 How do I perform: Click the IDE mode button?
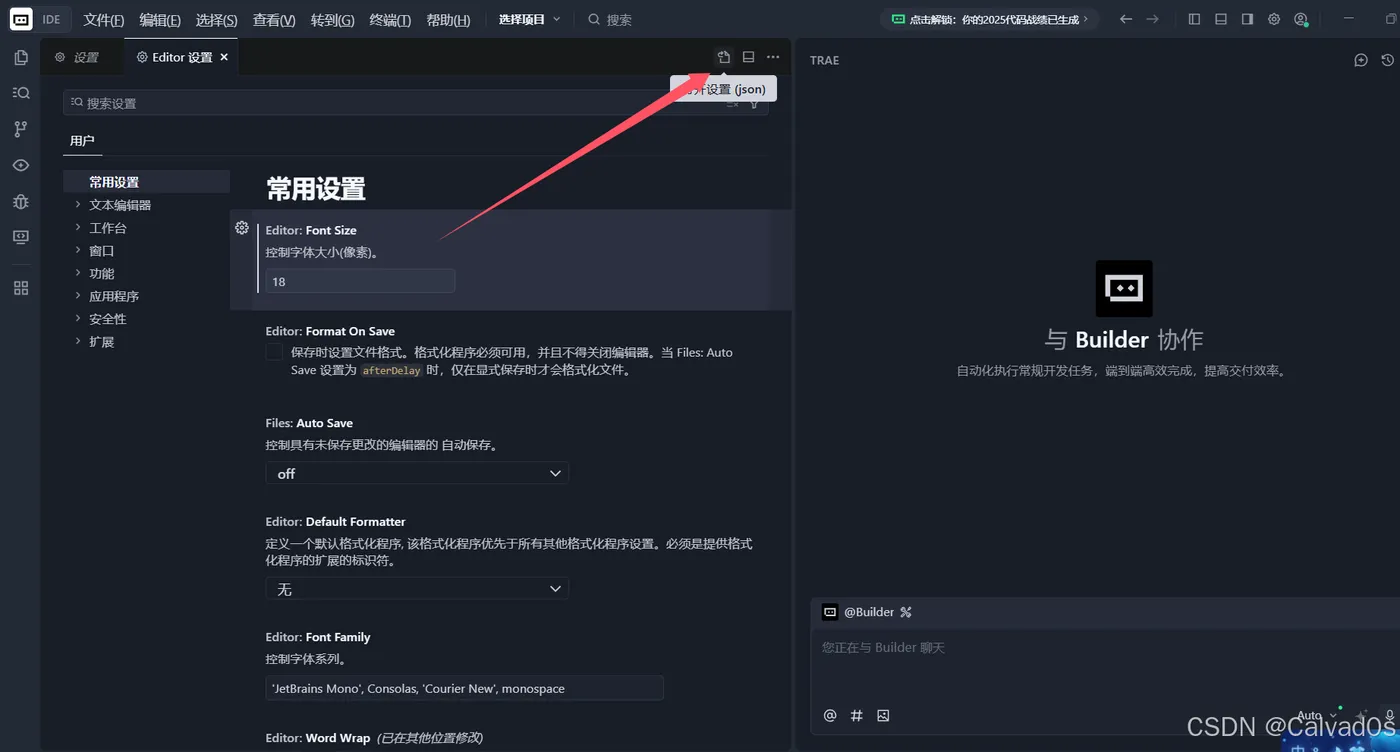click(x=51, y=19)
